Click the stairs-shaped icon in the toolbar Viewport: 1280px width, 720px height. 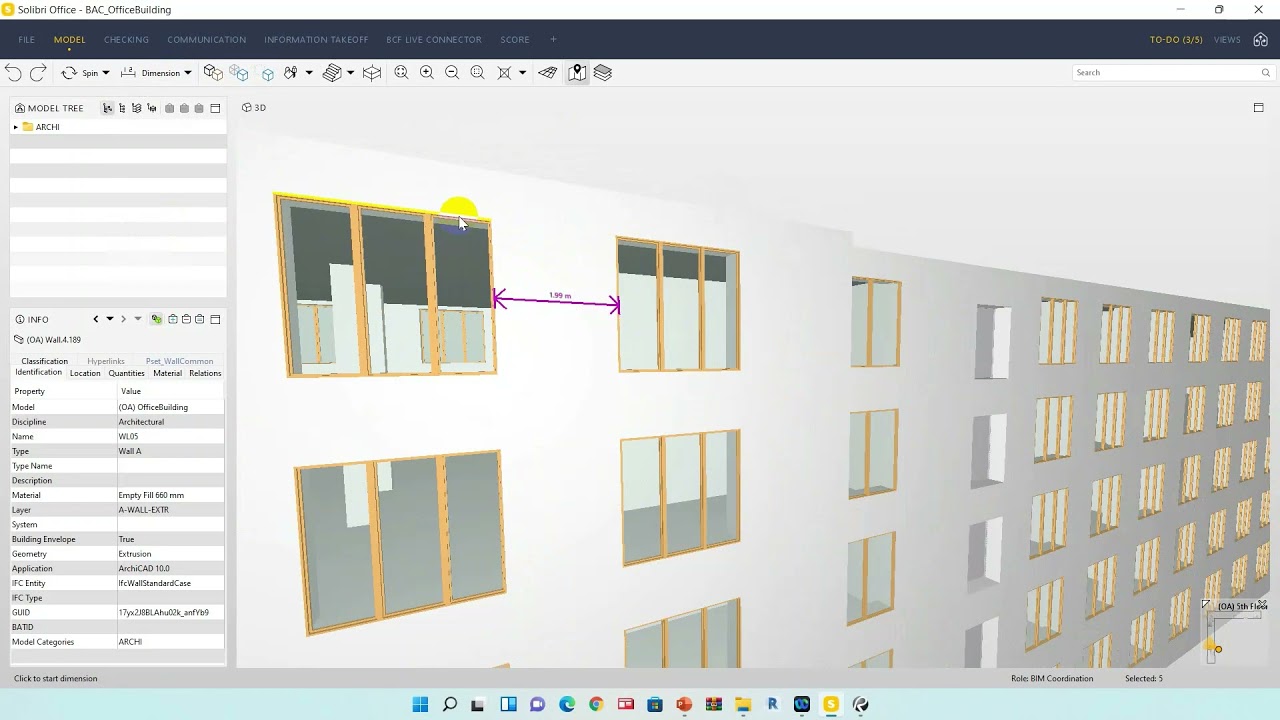tap(333, 73)
